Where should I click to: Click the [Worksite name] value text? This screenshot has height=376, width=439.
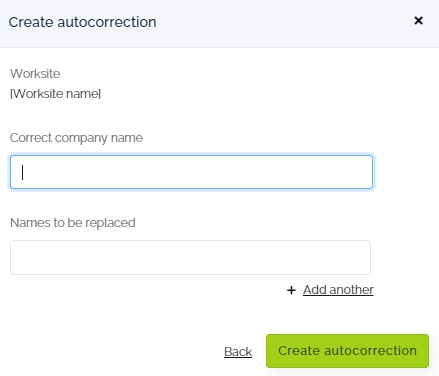coord(55,94)
